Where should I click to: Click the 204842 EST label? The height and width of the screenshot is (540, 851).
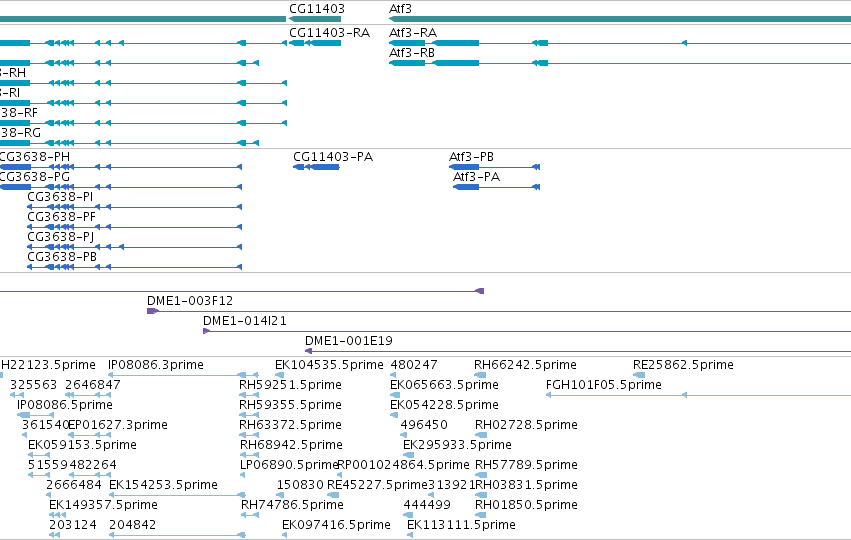point(132,525)
